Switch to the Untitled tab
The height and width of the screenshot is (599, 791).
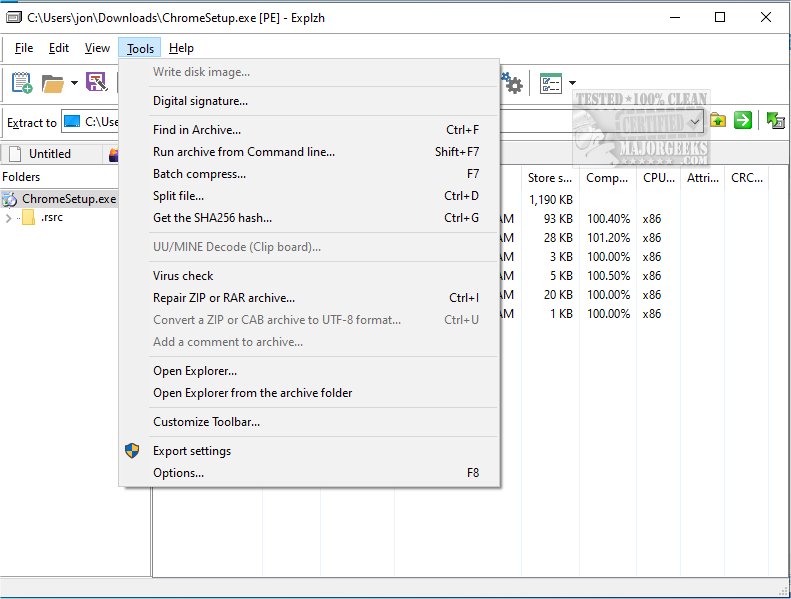pos(50,154)
